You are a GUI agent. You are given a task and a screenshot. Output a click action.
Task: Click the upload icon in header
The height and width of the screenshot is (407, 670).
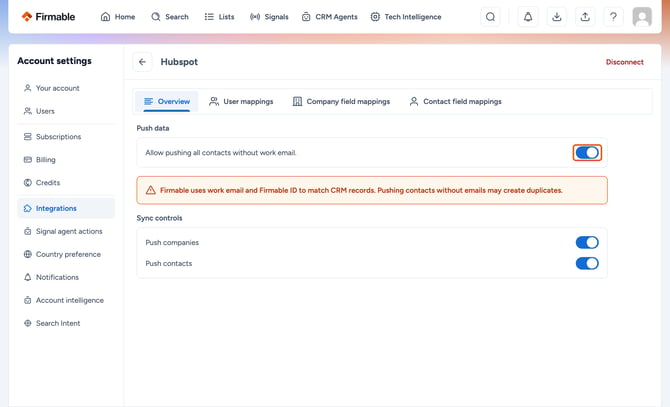click(x=585, y=17)
